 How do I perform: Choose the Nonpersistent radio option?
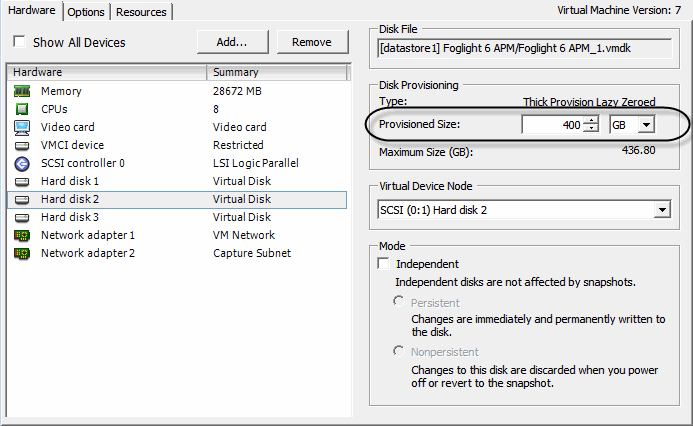(399, 351)
